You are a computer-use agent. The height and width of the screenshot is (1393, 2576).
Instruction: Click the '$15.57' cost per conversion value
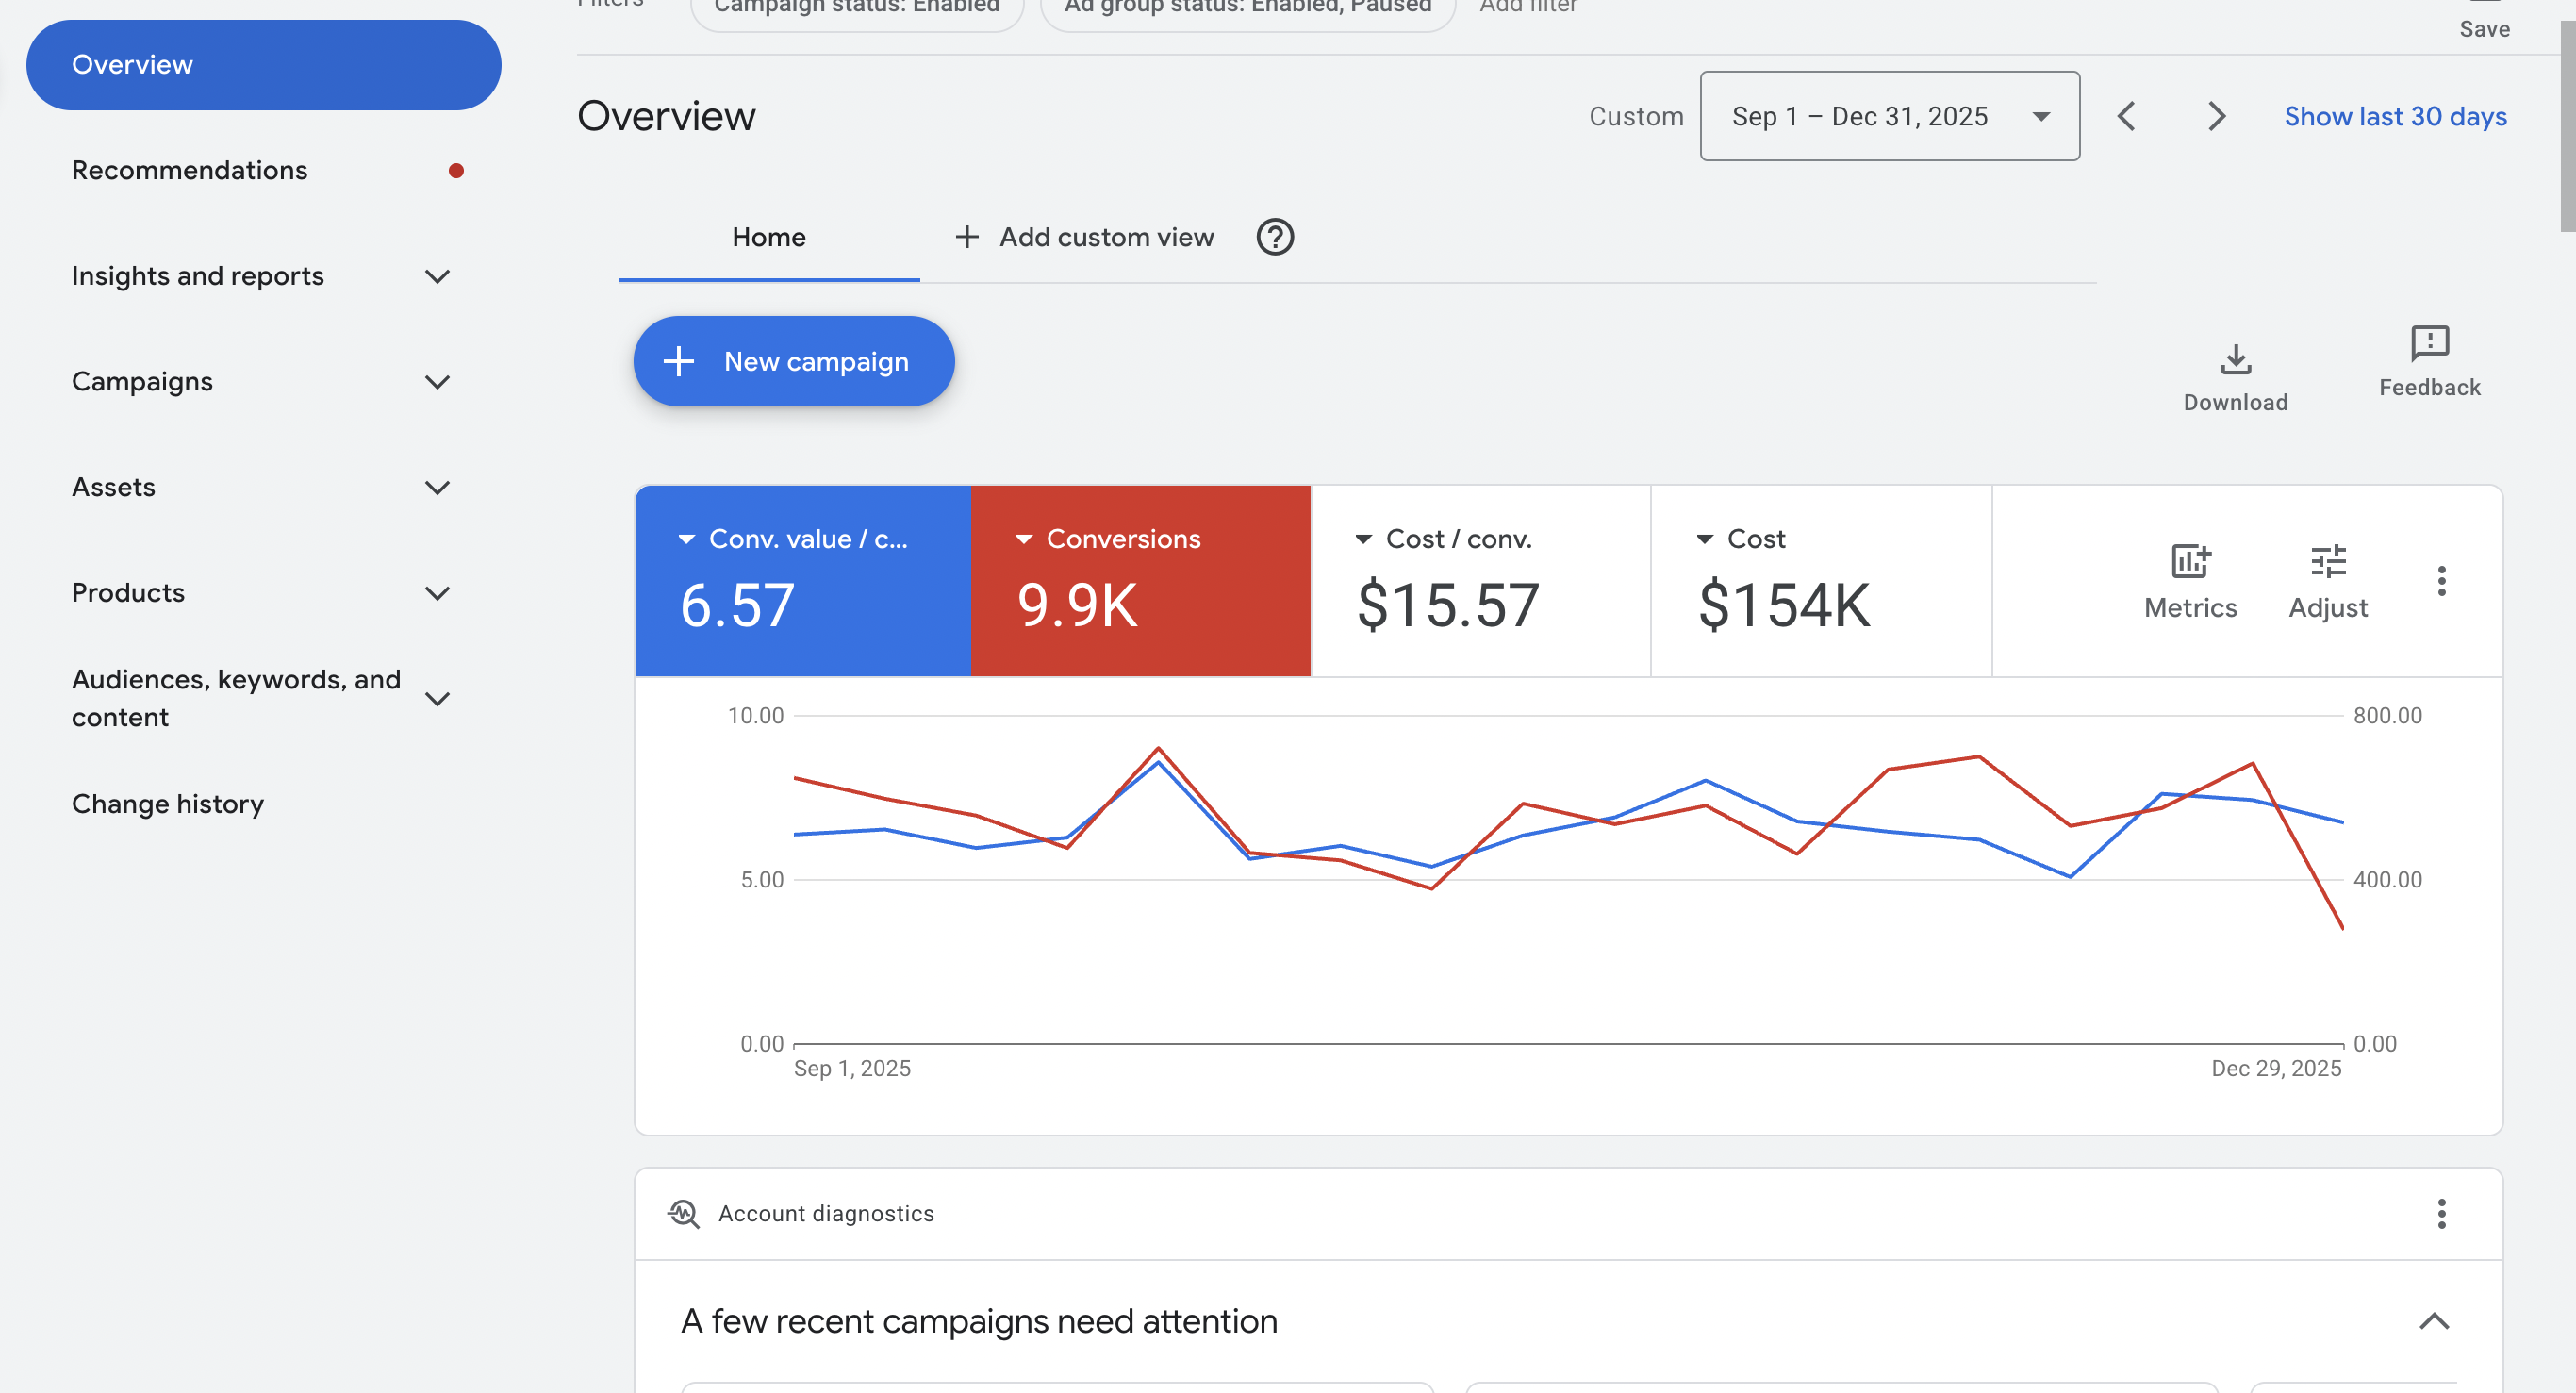[x=1447, y=605]
